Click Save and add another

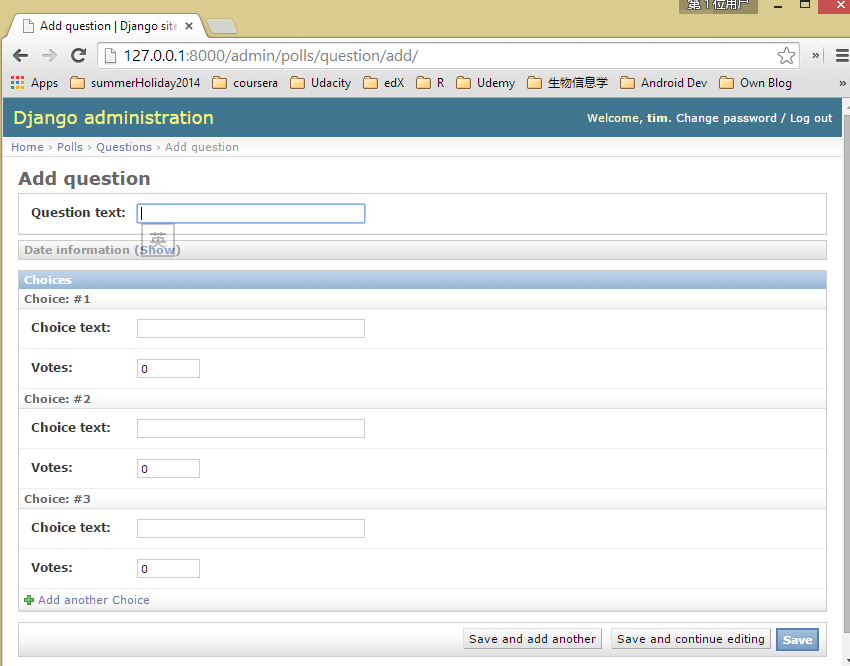(x=532, y=639)
